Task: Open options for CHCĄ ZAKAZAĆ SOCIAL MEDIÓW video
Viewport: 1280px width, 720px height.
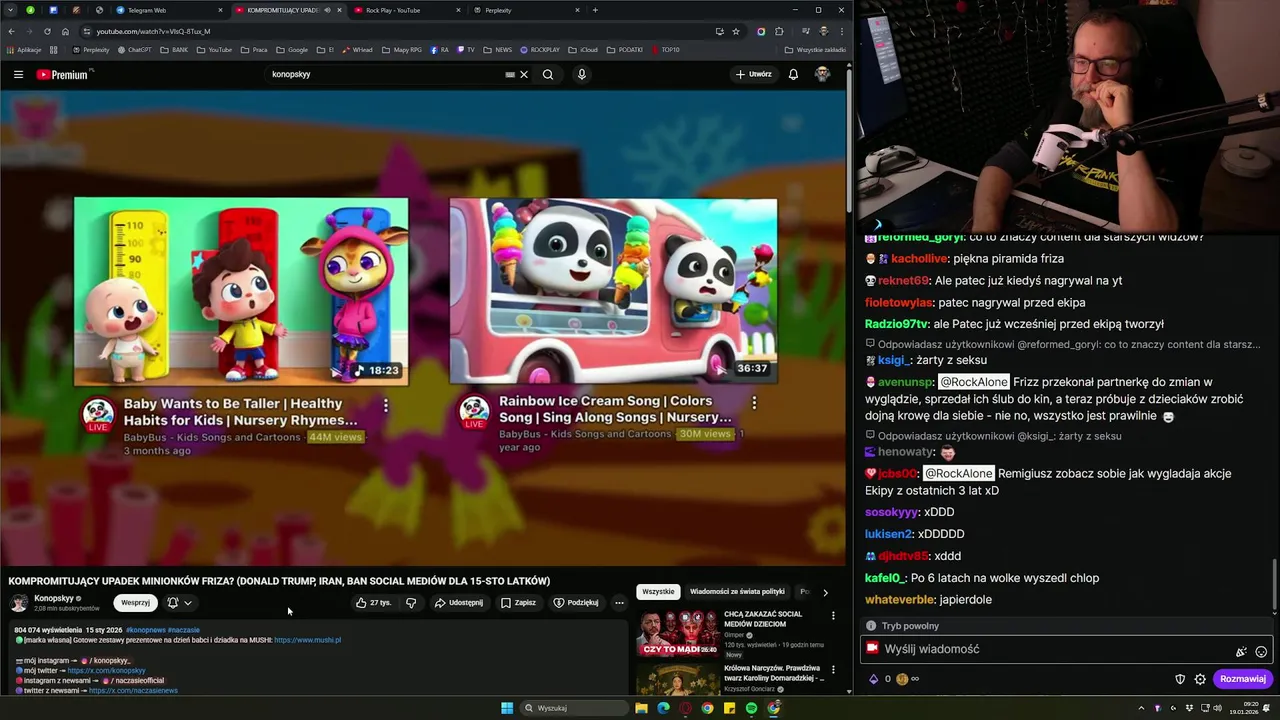Action: [x=833, y=616]
